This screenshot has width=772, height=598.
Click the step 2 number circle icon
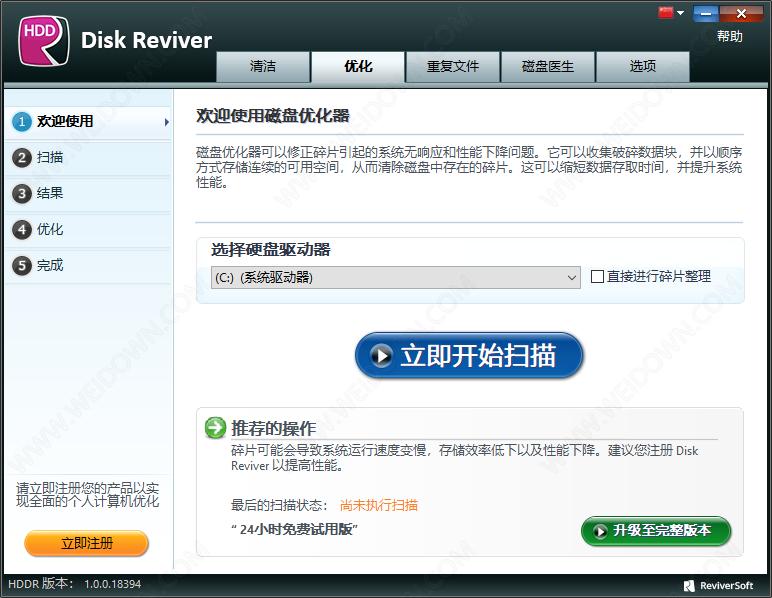[22, 157]
